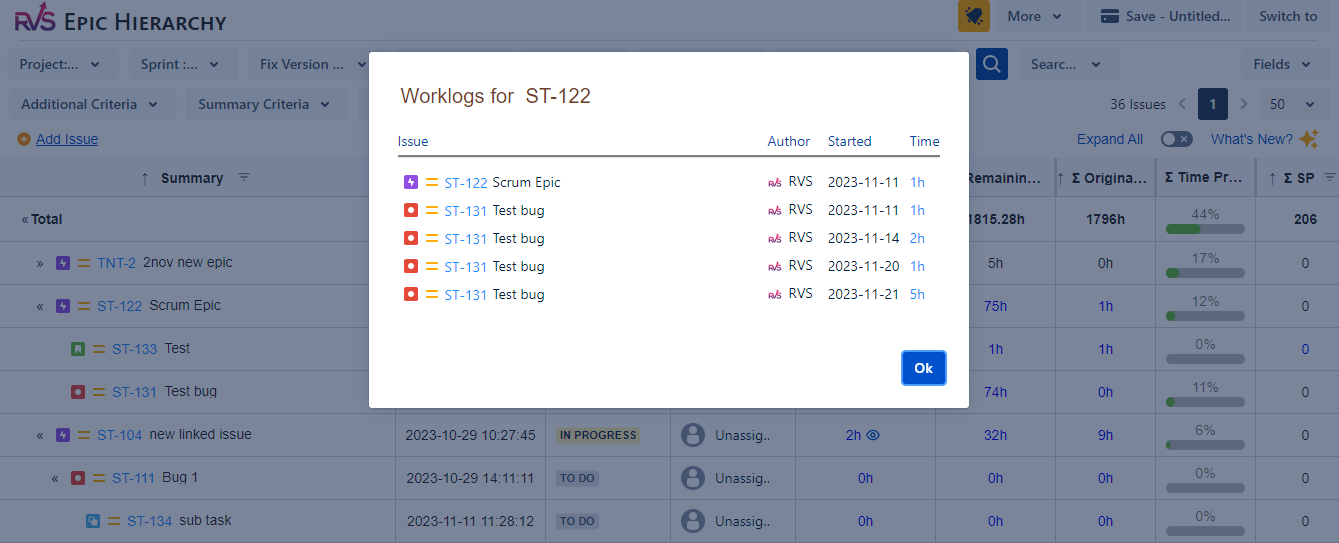1339x543 pixels.
Task: Click the sparkle icon beside What's New
Action: 1309,139
